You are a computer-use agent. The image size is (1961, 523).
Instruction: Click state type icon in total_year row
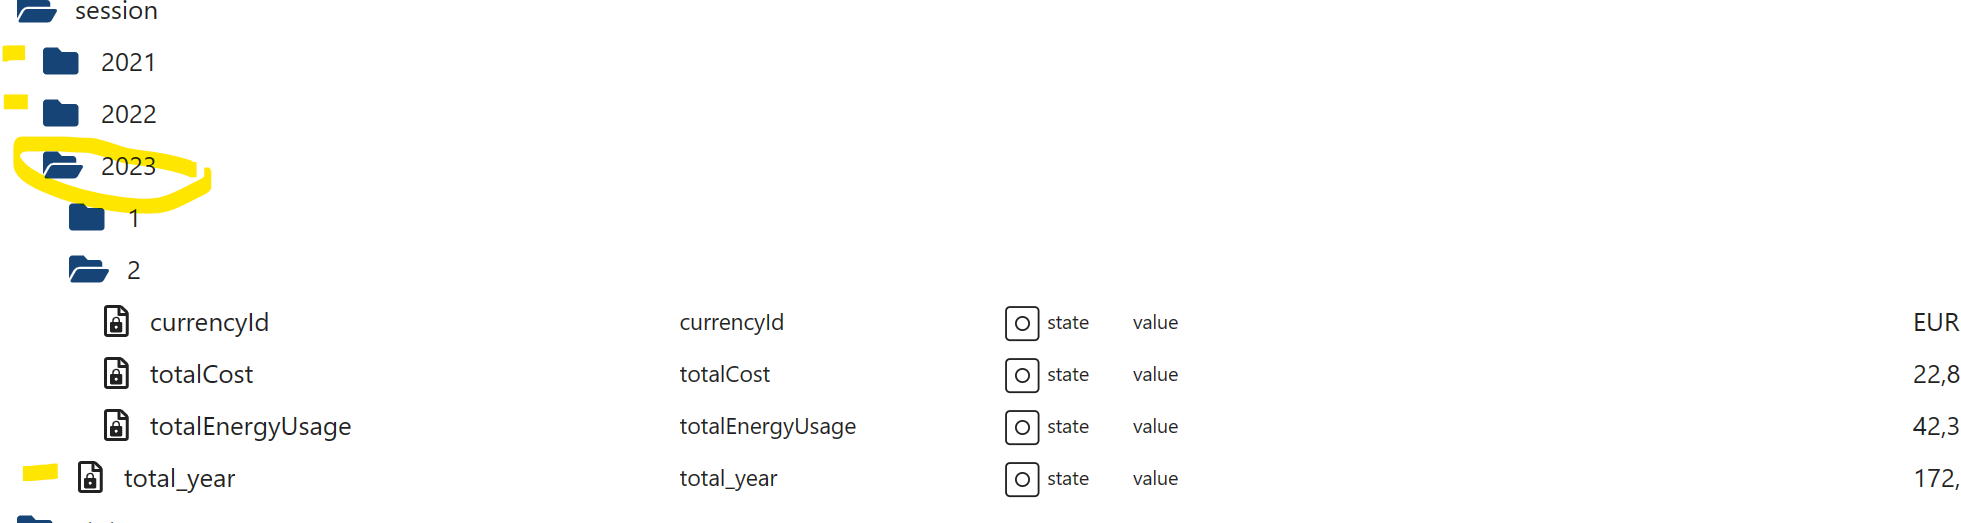click(x=1022, y=479)
